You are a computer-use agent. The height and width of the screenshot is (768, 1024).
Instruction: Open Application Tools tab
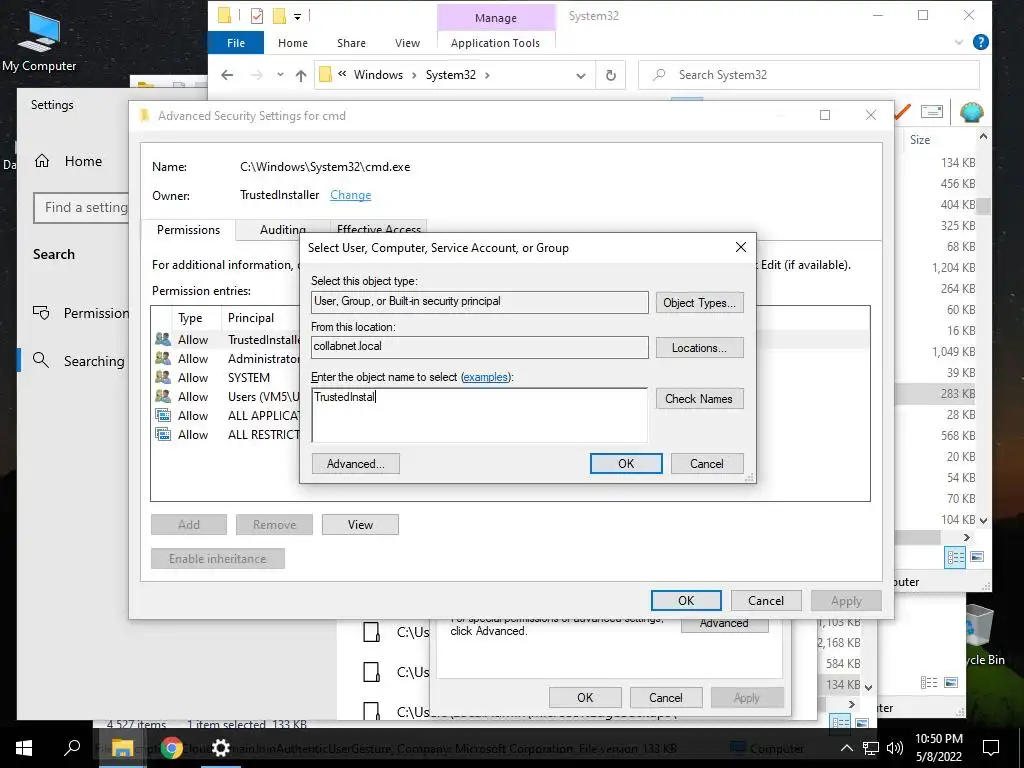(x=495, y=43)
